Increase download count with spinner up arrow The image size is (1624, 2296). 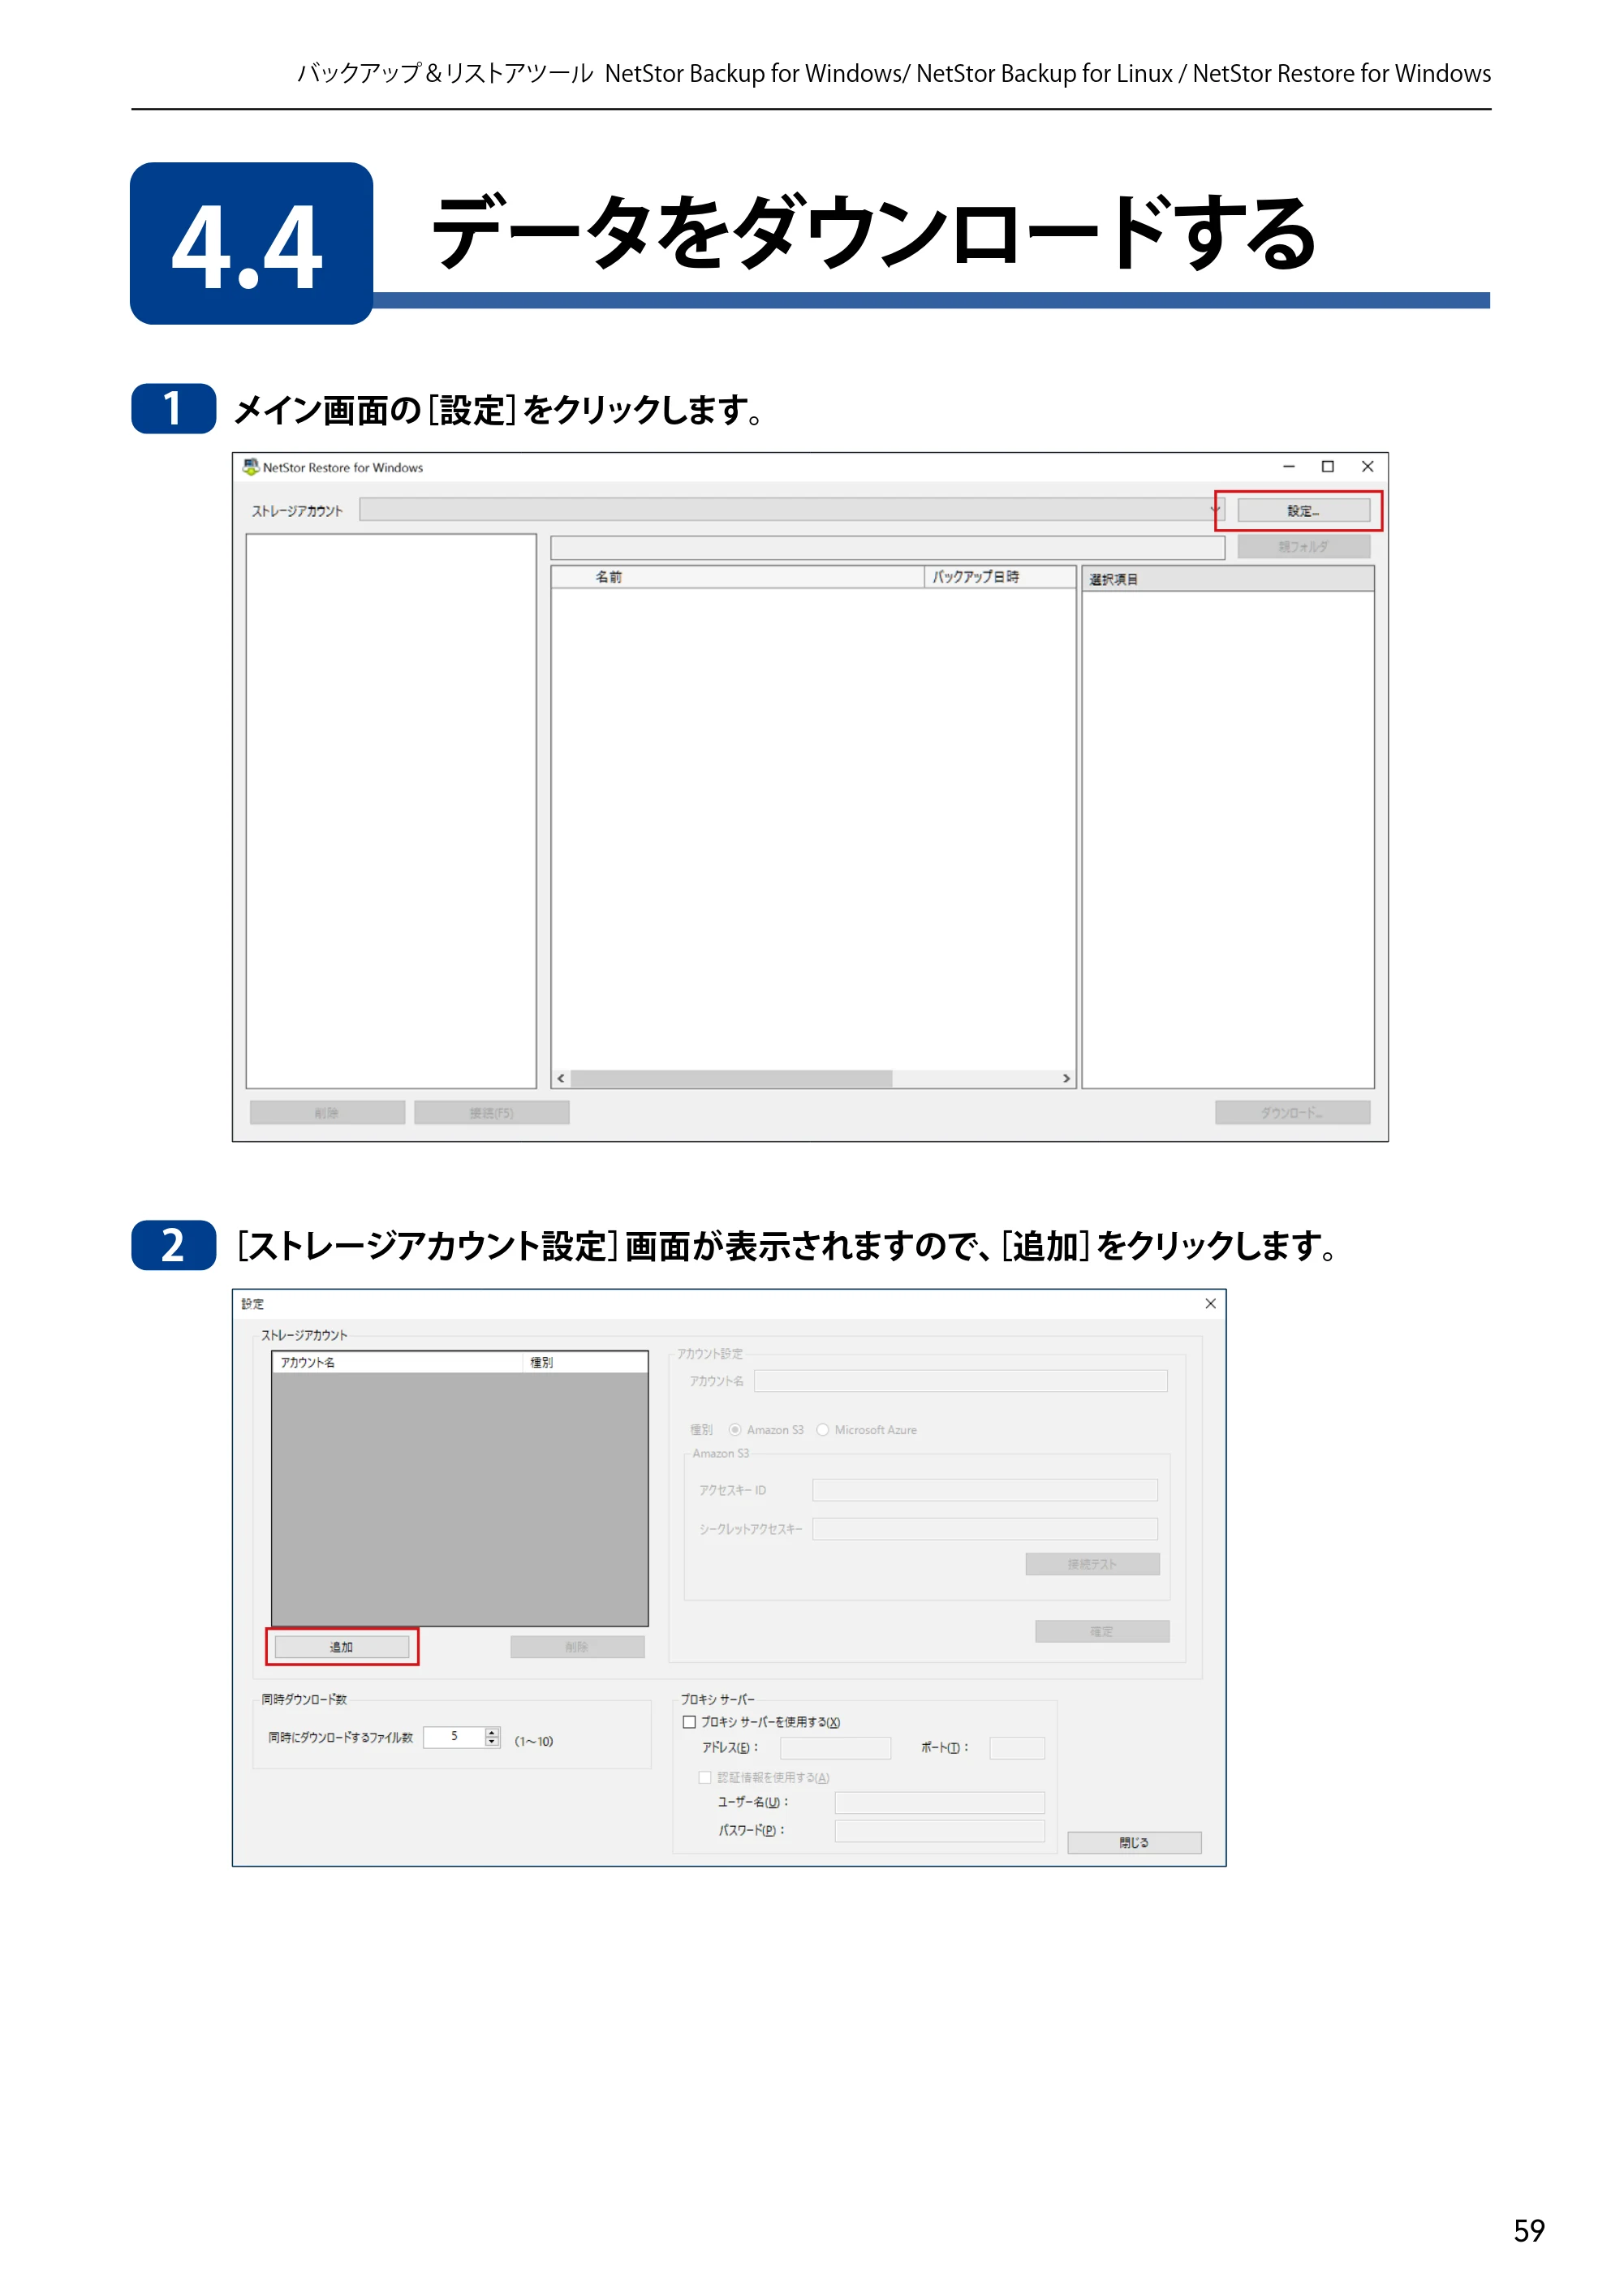click(492, 1732)
